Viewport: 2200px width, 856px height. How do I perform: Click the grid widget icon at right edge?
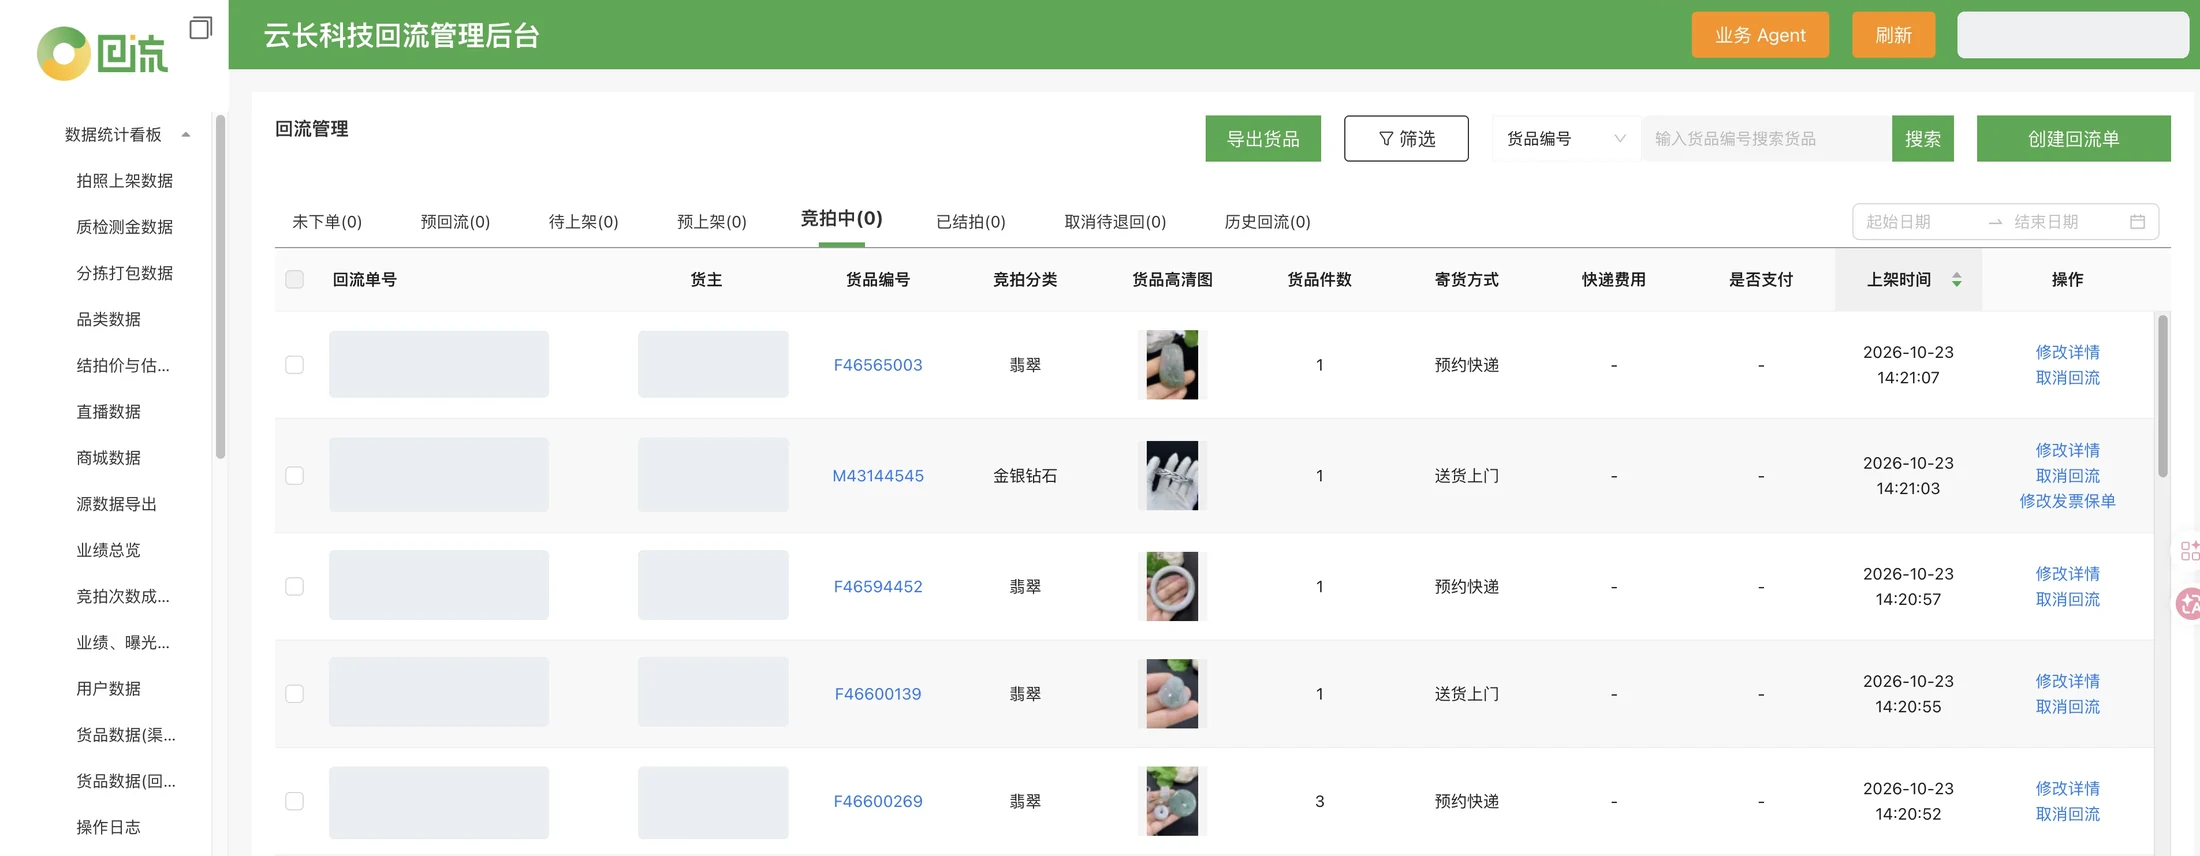pos(2189,550)
